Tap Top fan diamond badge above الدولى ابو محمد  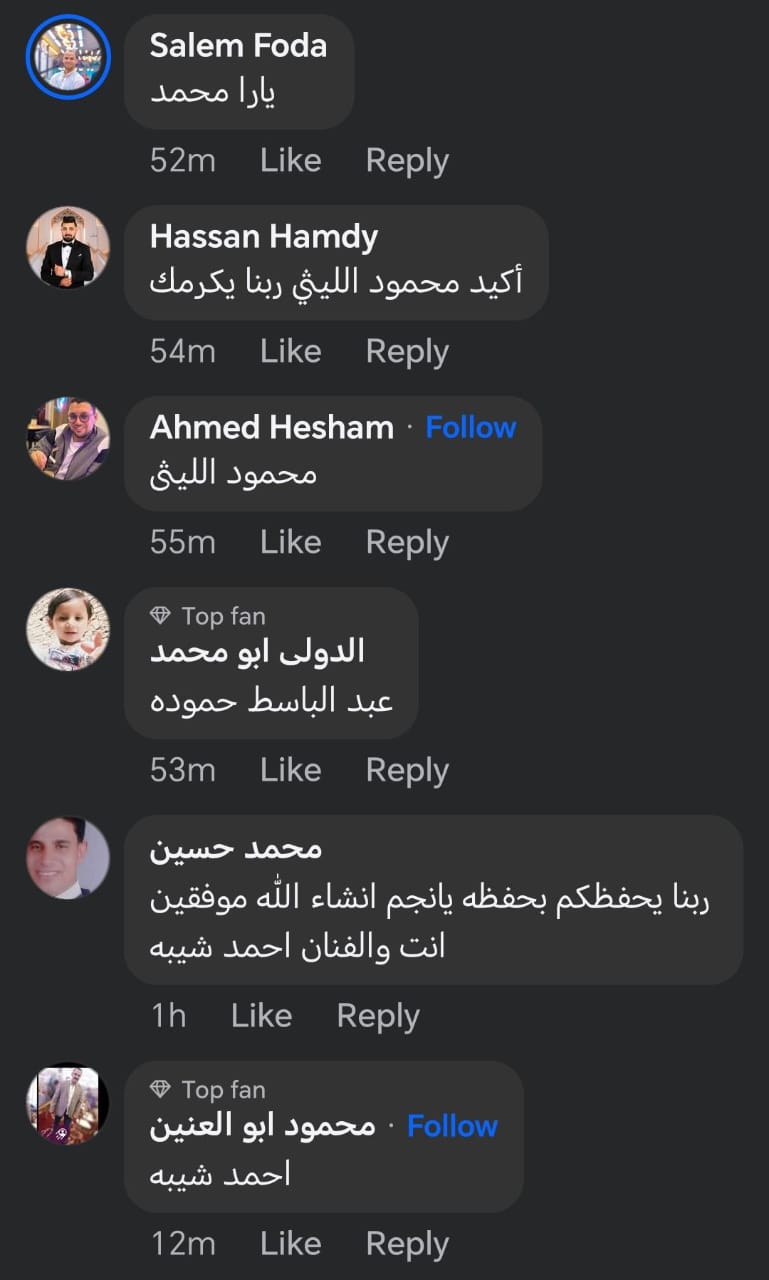point(159,616)
